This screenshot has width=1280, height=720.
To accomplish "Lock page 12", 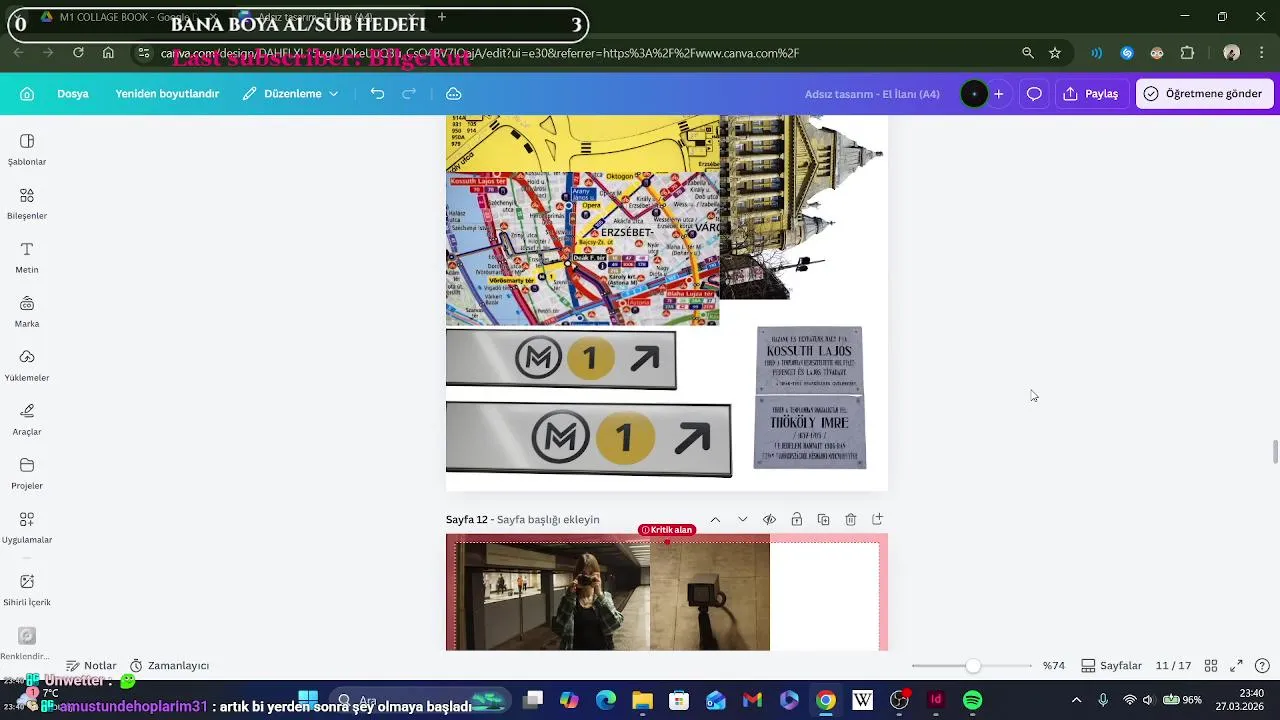I will 796,520.
